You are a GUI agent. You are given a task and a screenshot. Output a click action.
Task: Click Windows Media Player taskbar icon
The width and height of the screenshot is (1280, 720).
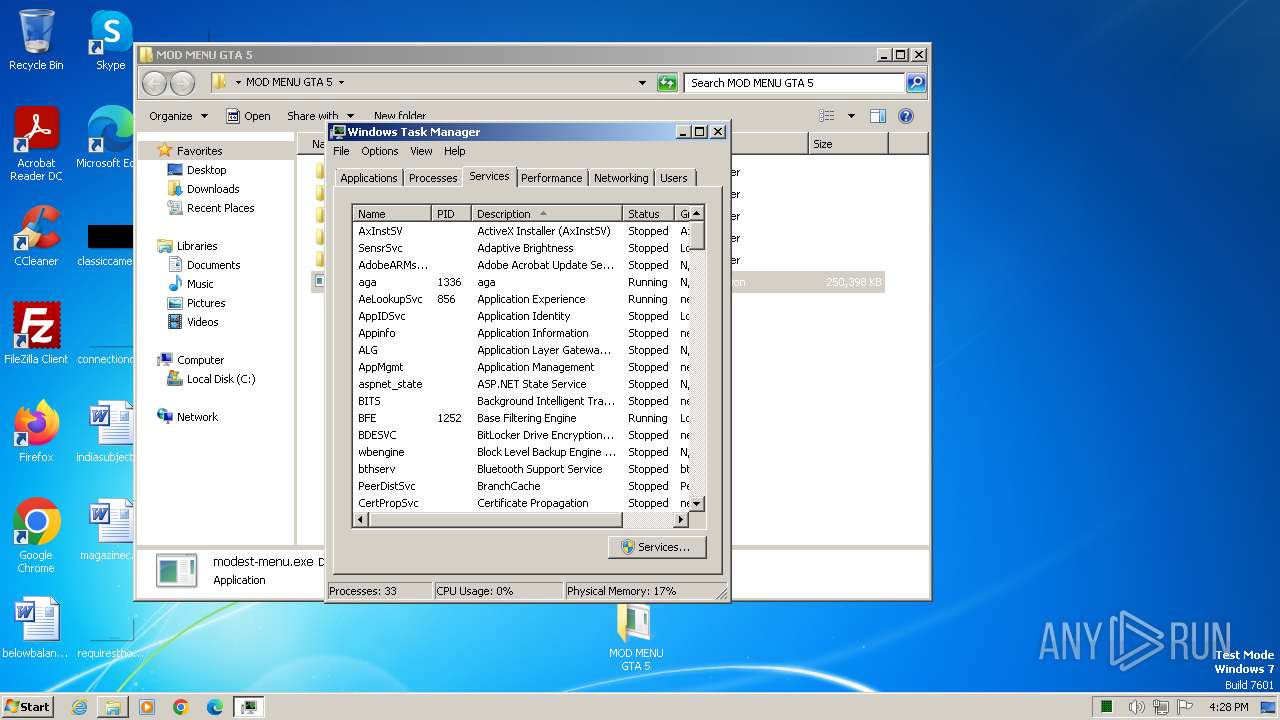click(147, 707)
